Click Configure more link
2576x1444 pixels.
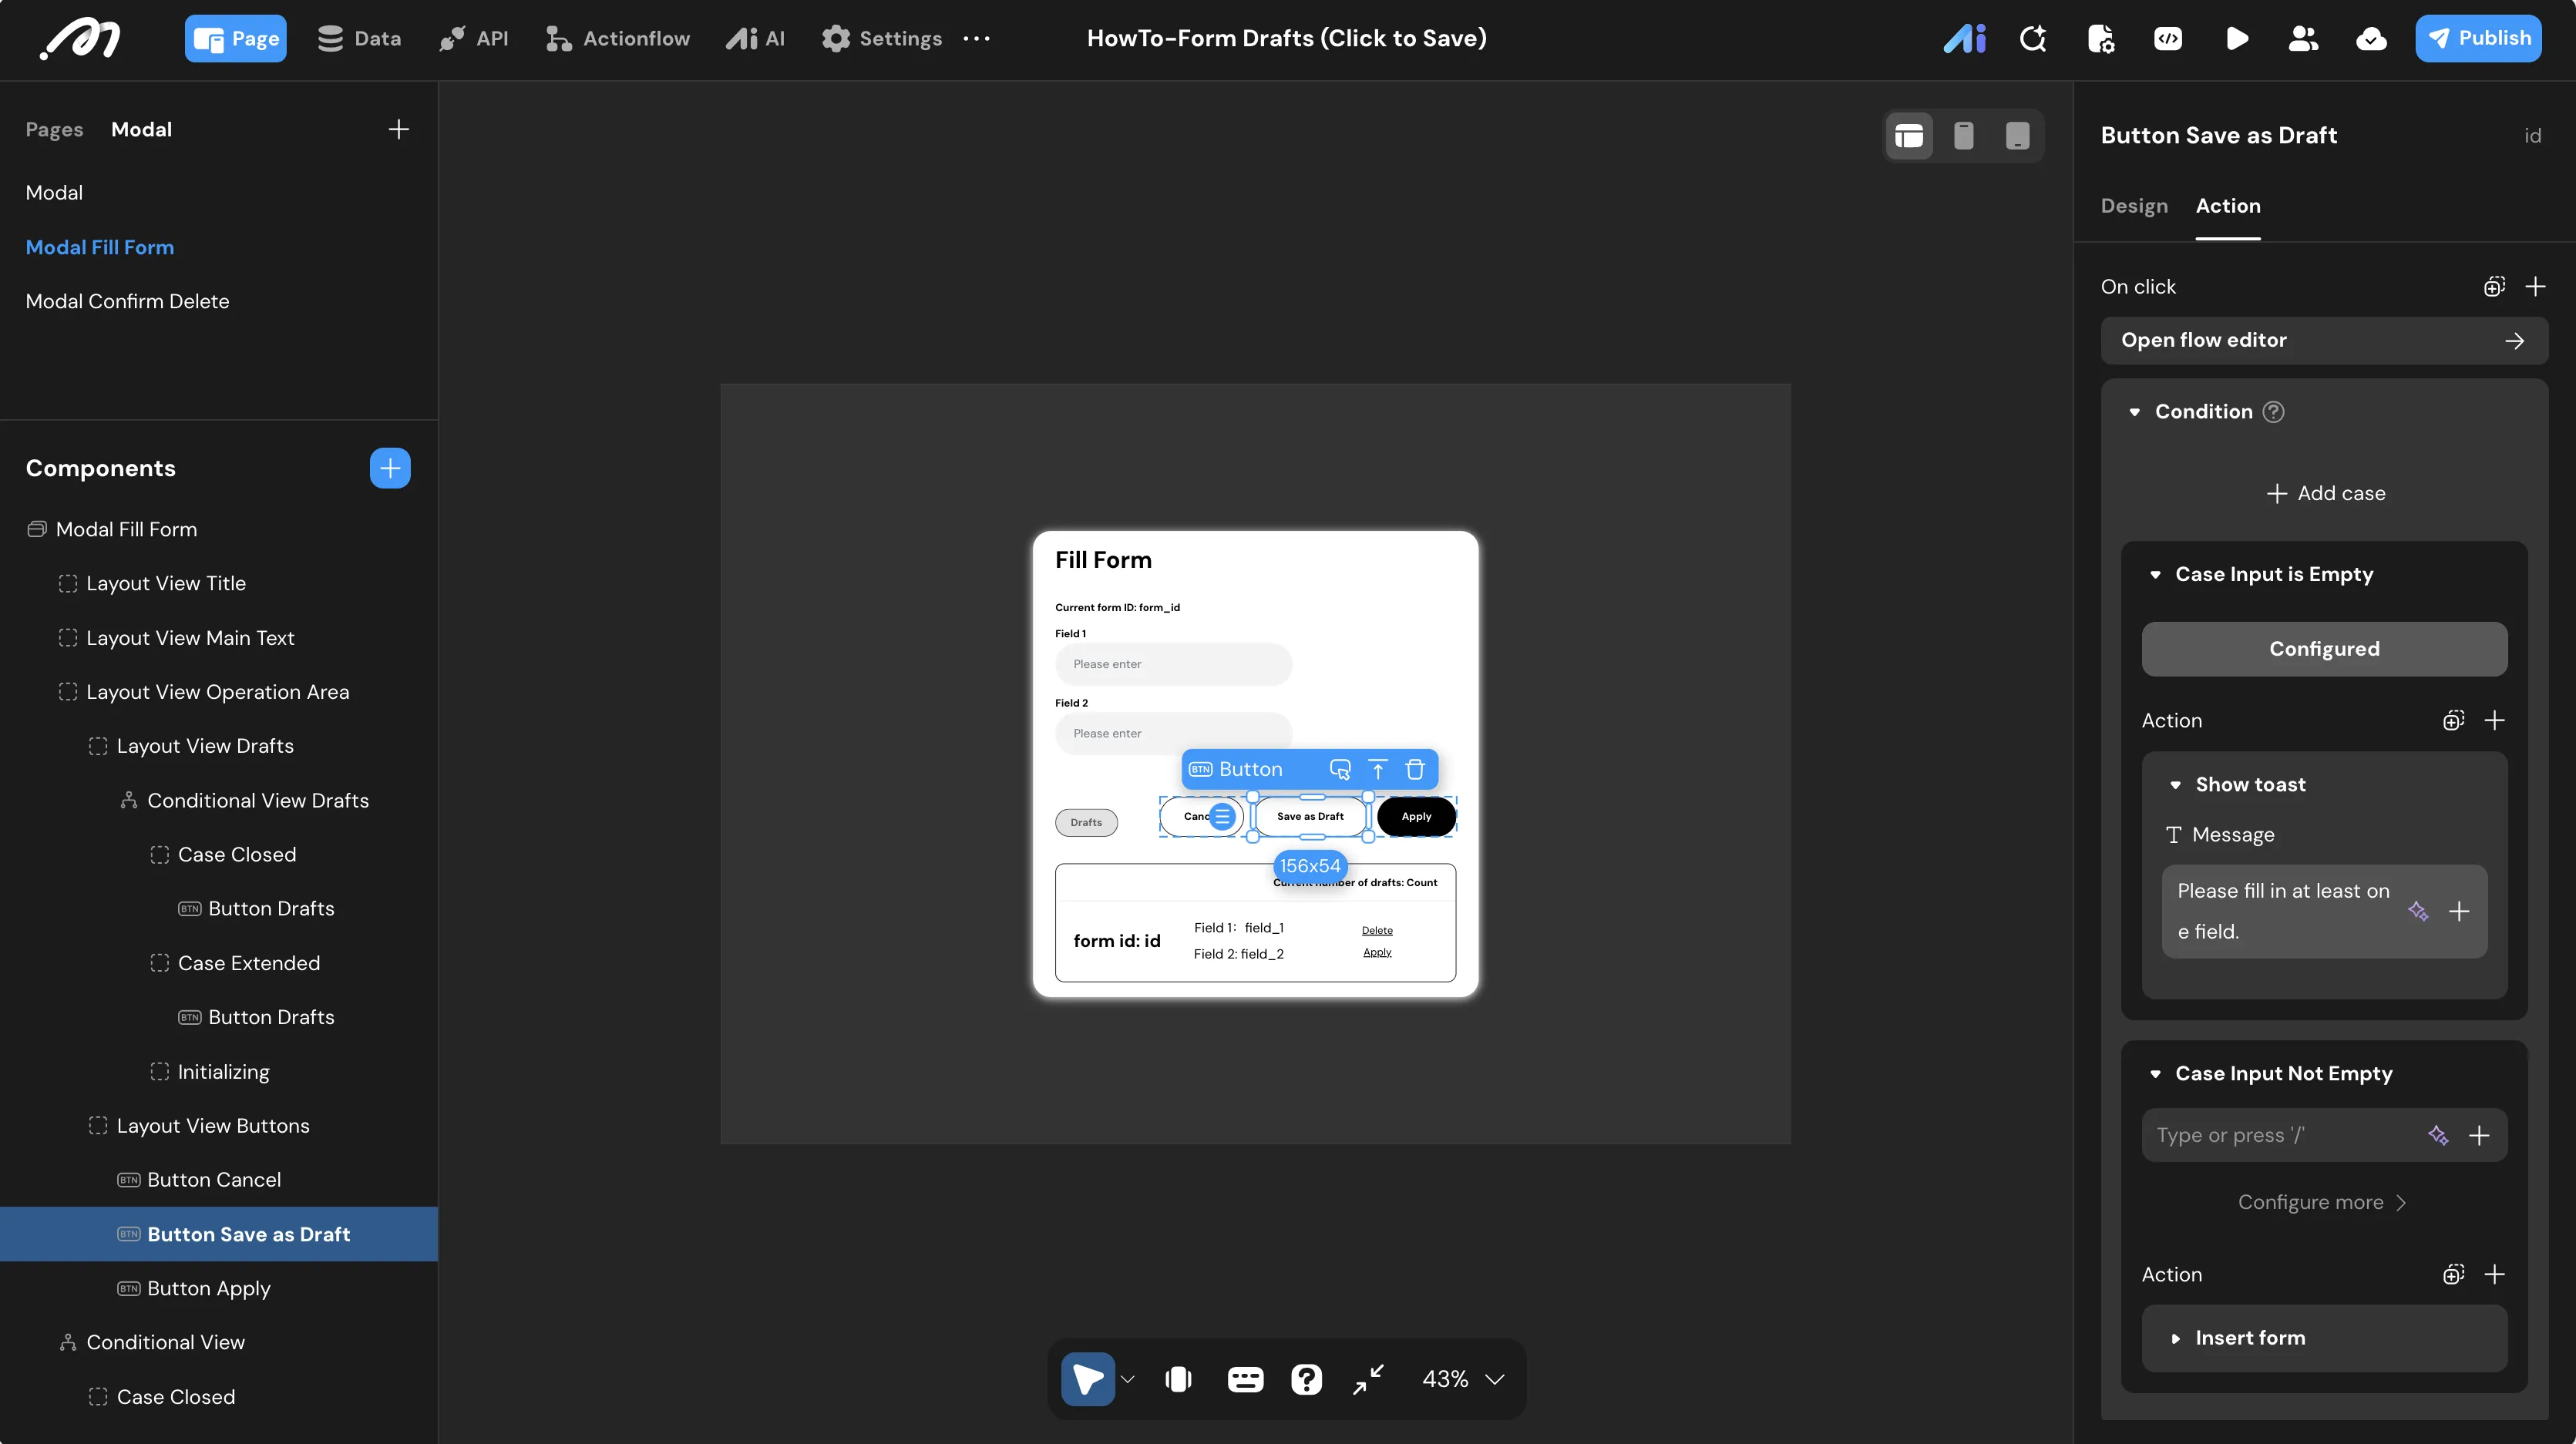(2323, 1202)
